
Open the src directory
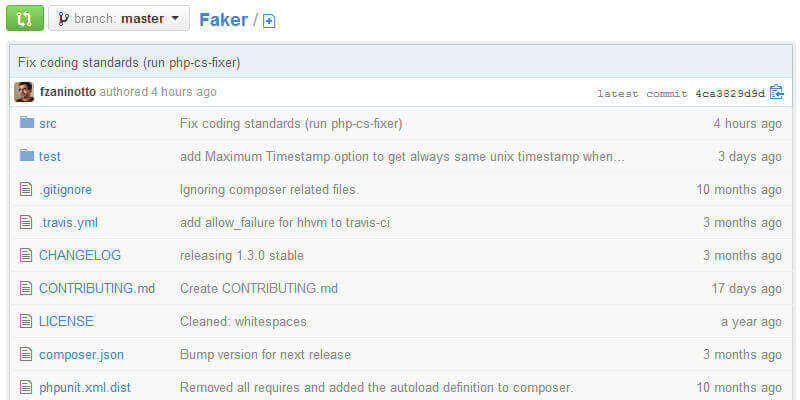(48, 123)
